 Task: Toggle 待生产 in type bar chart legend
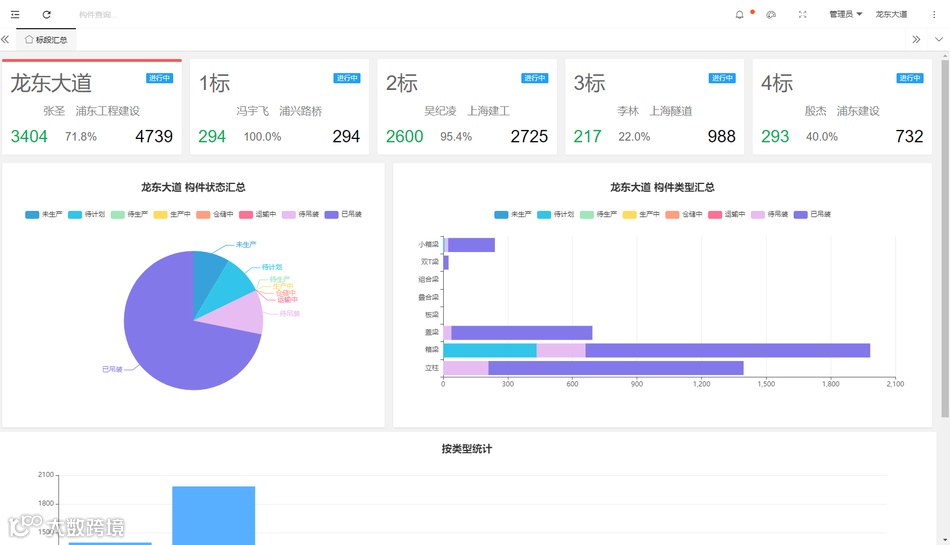point(599,214)
